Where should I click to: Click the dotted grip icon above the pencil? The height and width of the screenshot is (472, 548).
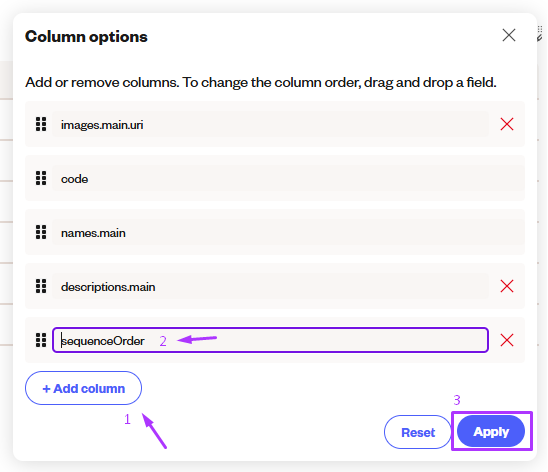pos(540,29)
